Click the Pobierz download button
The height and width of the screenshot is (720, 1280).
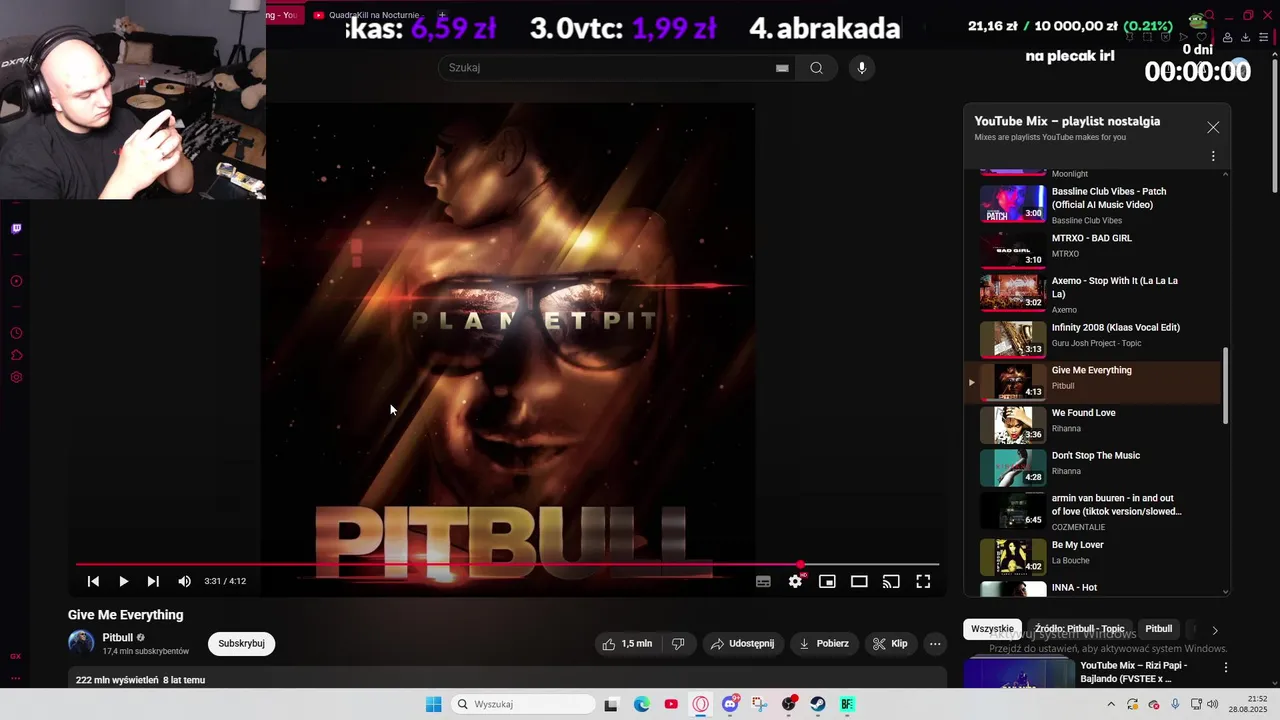pos(824,644)
